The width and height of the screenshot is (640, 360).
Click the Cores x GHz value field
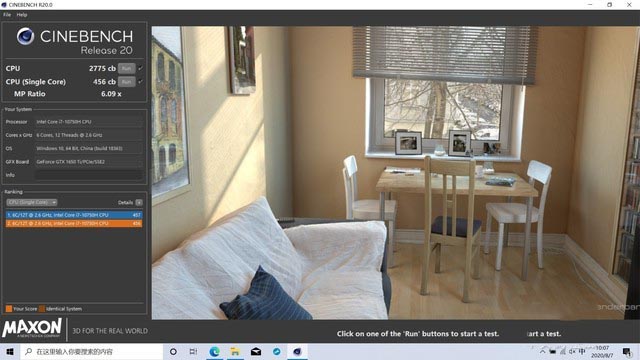coord(89,135)
